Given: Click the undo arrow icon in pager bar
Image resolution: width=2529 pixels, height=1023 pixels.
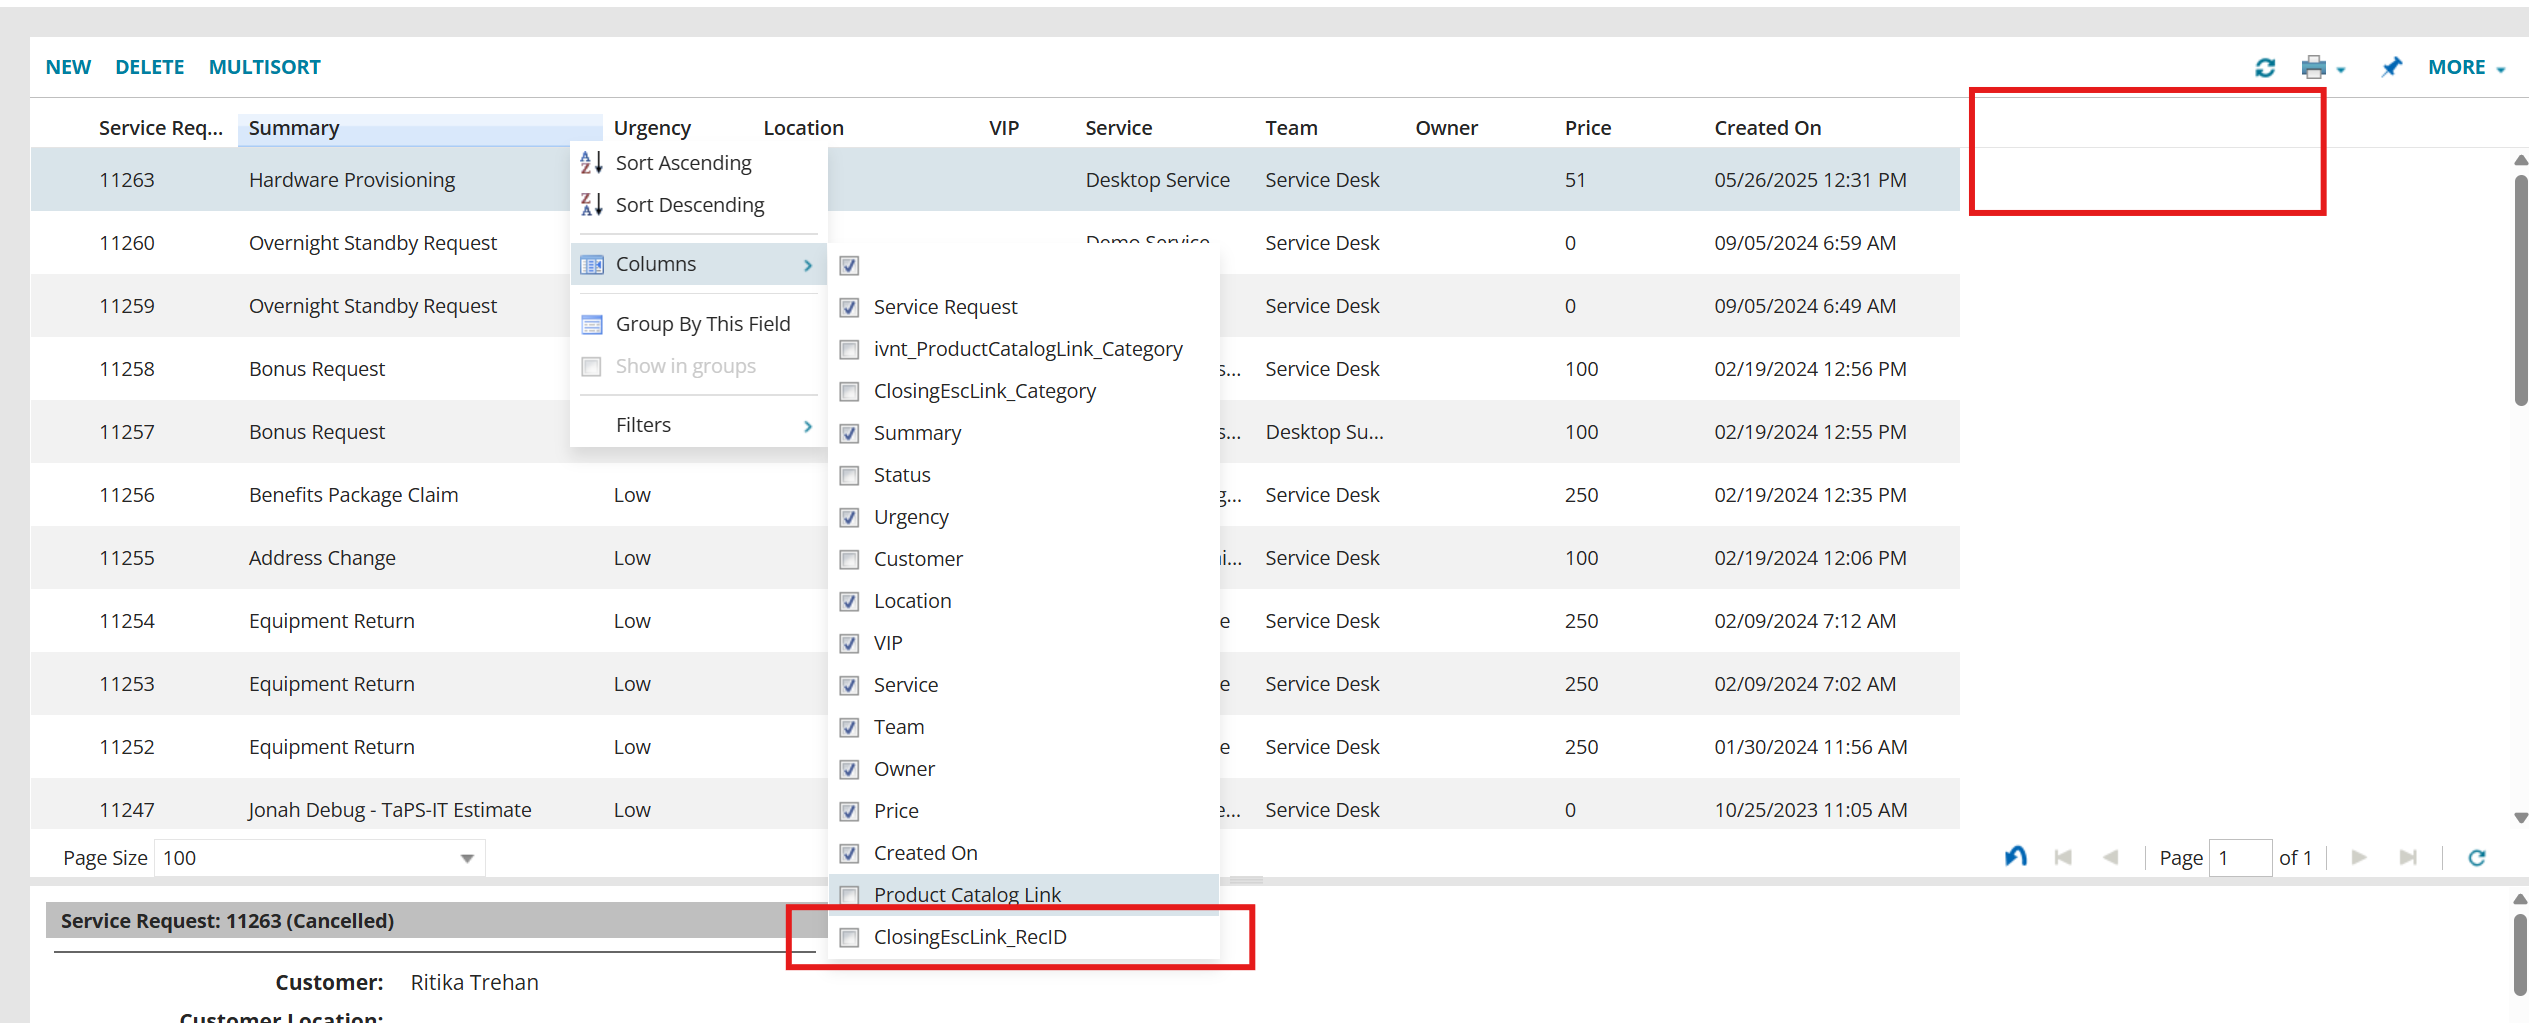Looking at the screenshot, I should 2016,856.
